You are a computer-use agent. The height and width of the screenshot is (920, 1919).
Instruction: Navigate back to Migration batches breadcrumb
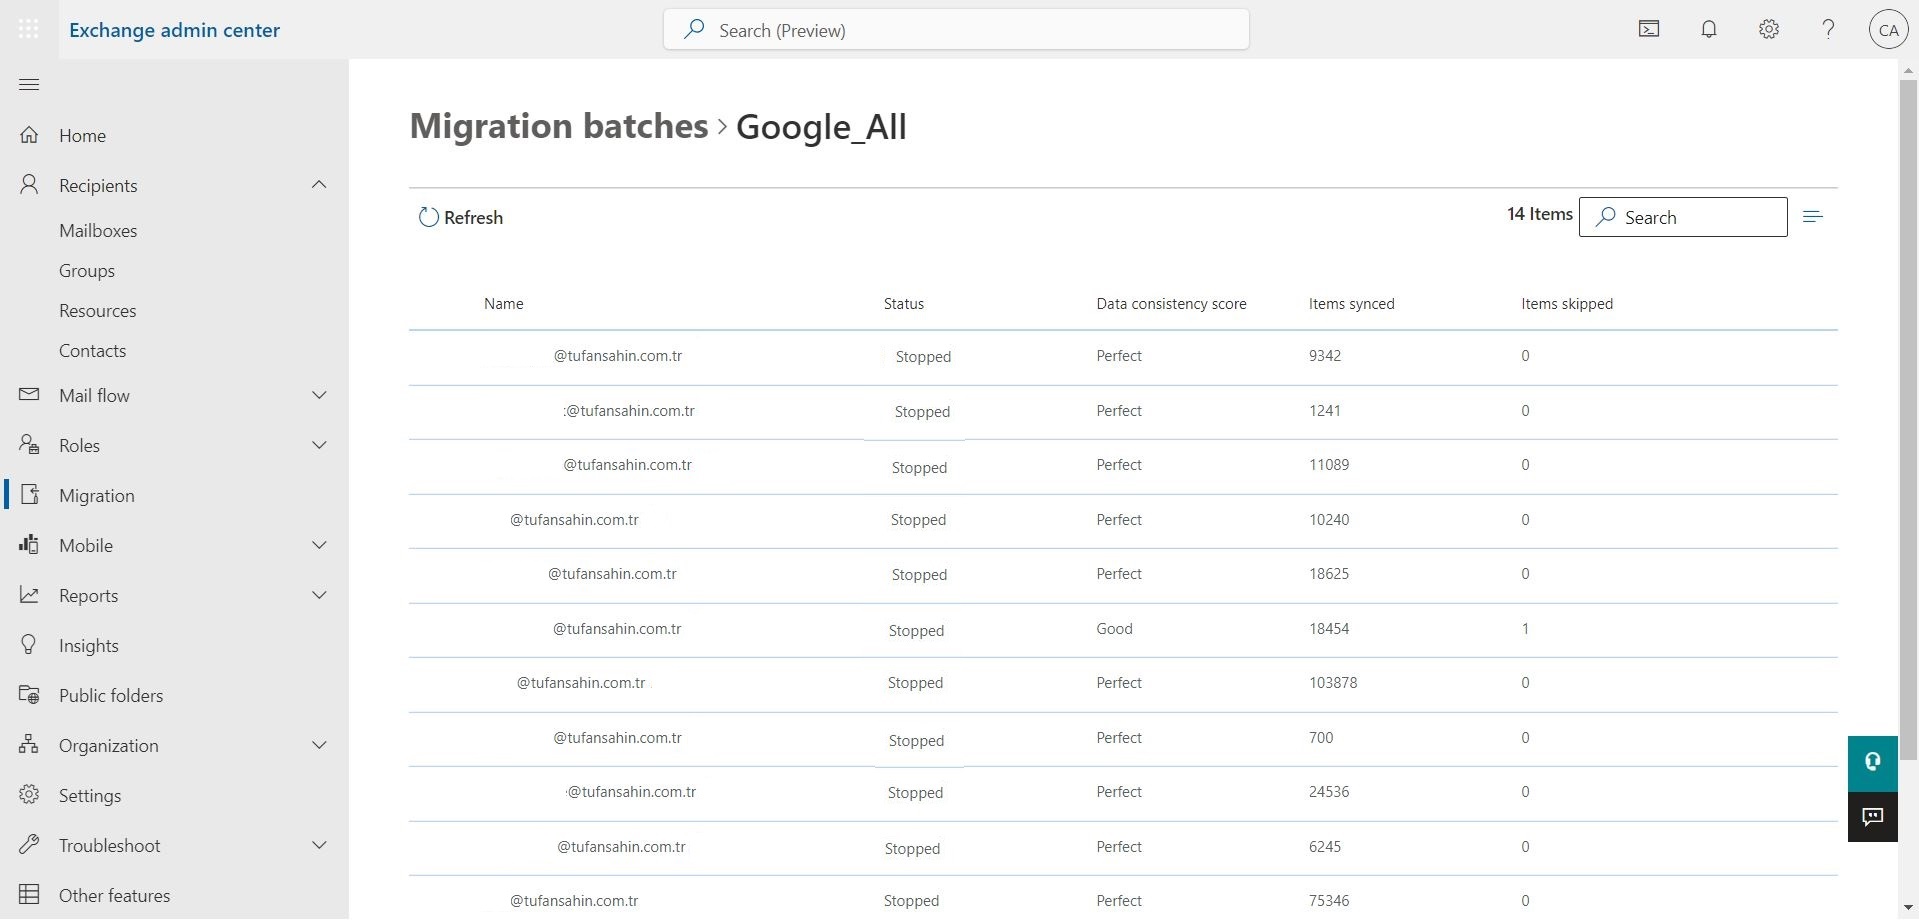pyautogui.click(x=558, y=127)
